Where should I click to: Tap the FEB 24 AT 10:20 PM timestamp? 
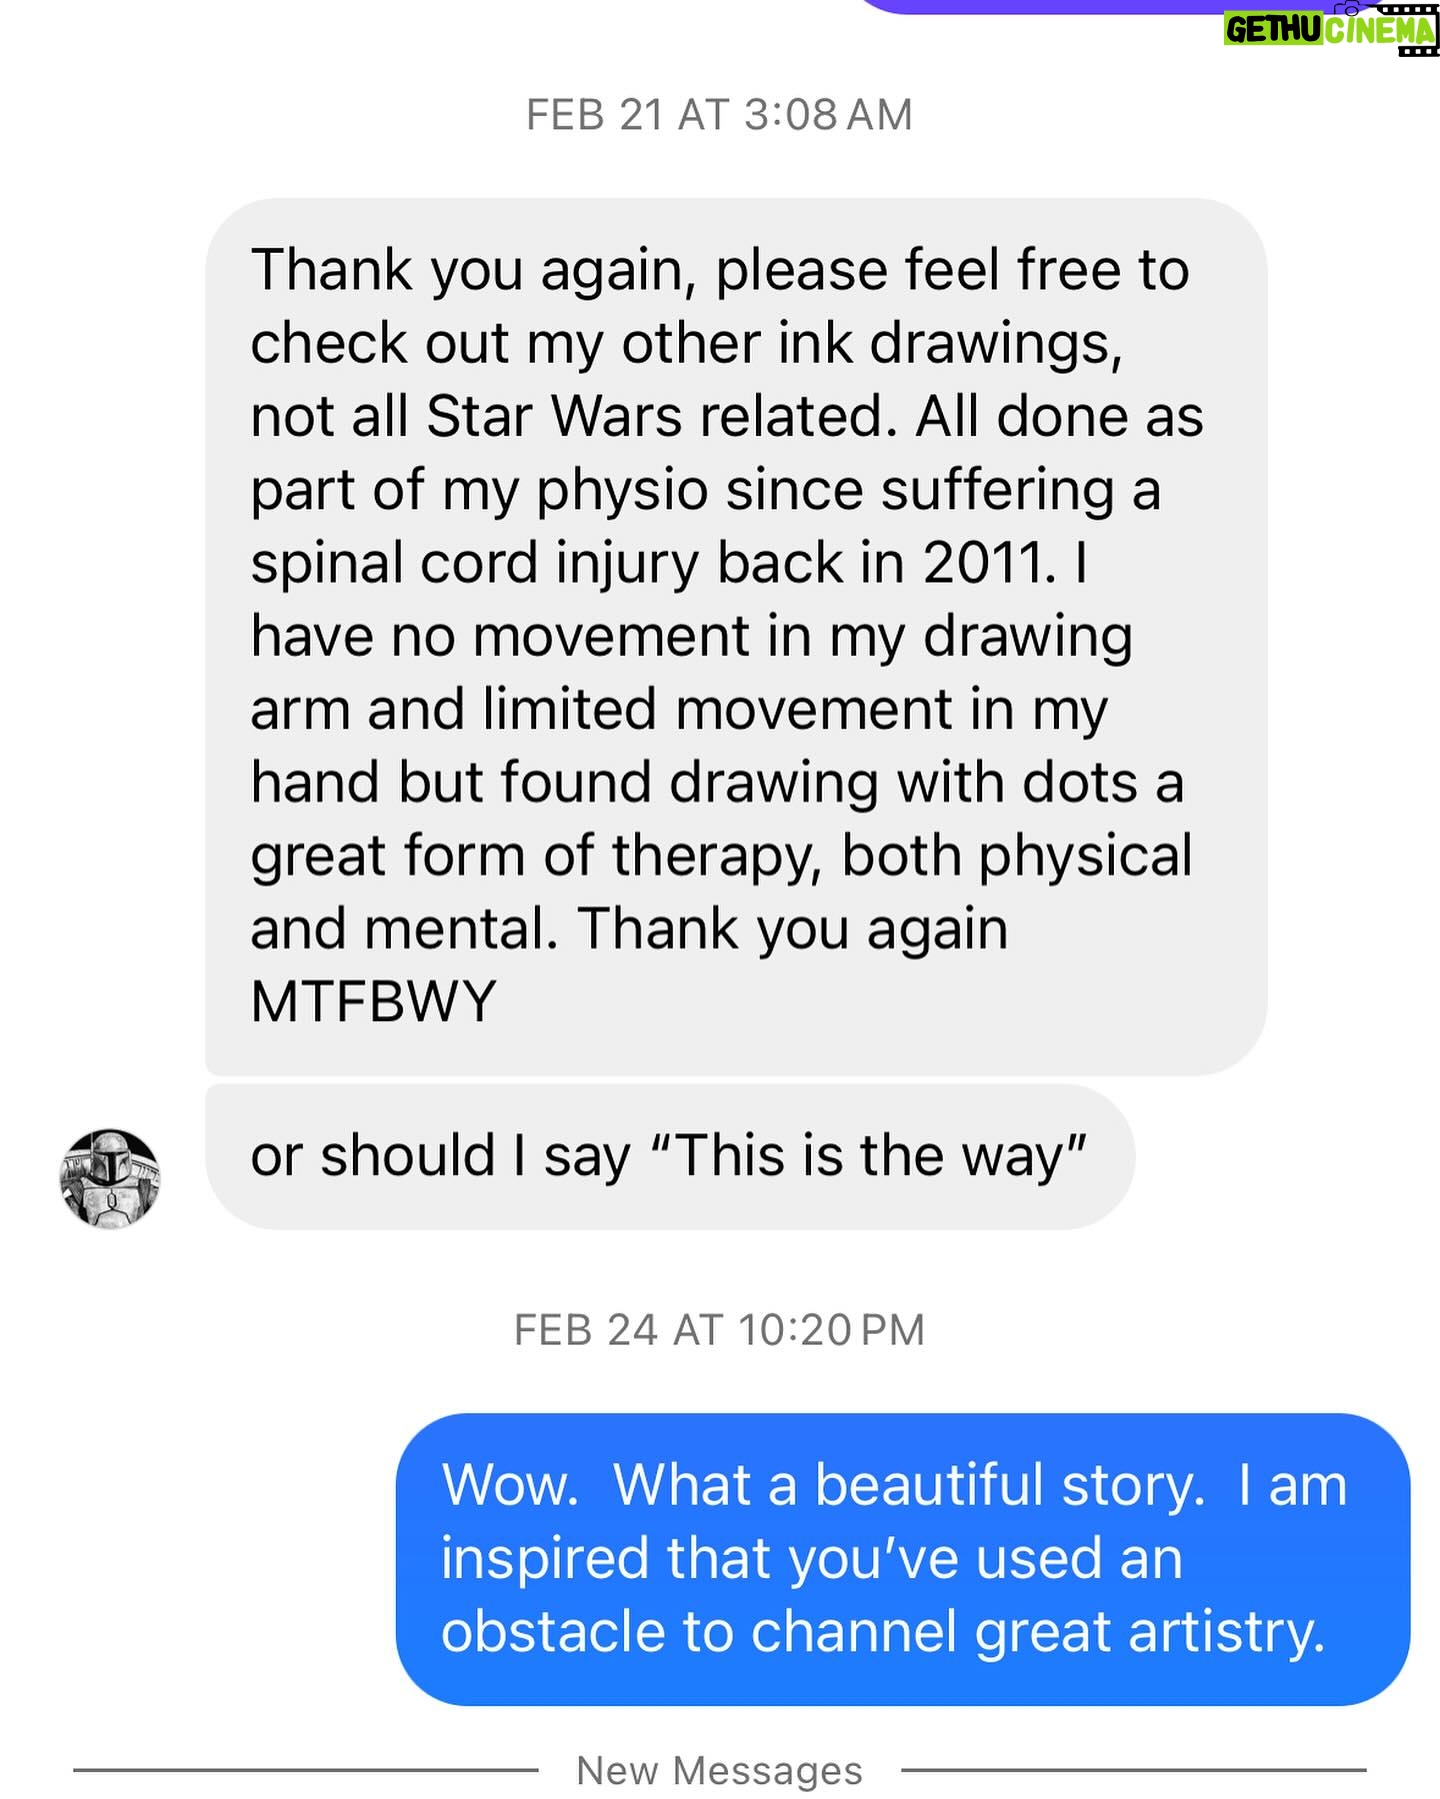tap(719, 1330)
